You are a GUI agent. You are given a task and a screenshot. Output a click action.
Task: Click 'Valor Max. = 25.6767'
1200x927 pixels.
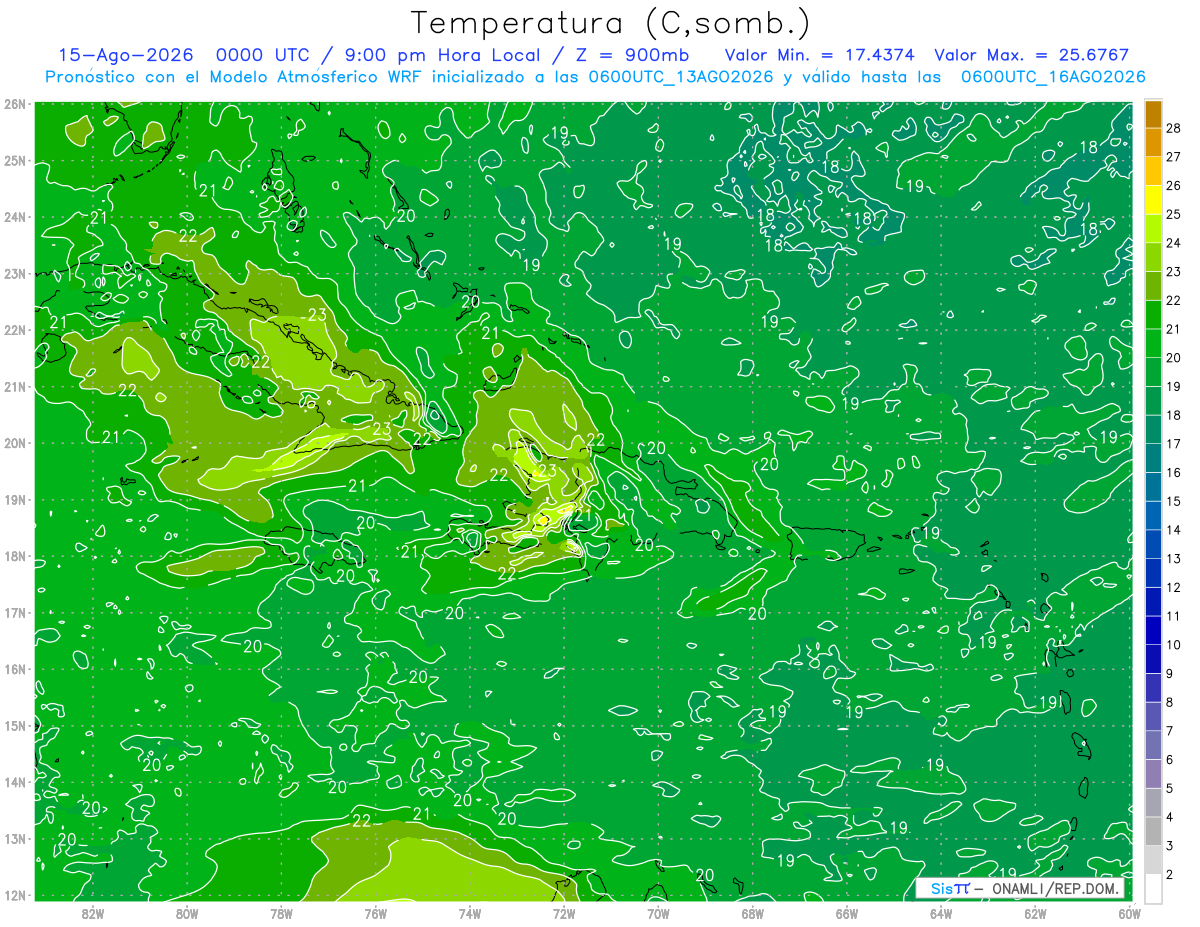coord(1032,56)
